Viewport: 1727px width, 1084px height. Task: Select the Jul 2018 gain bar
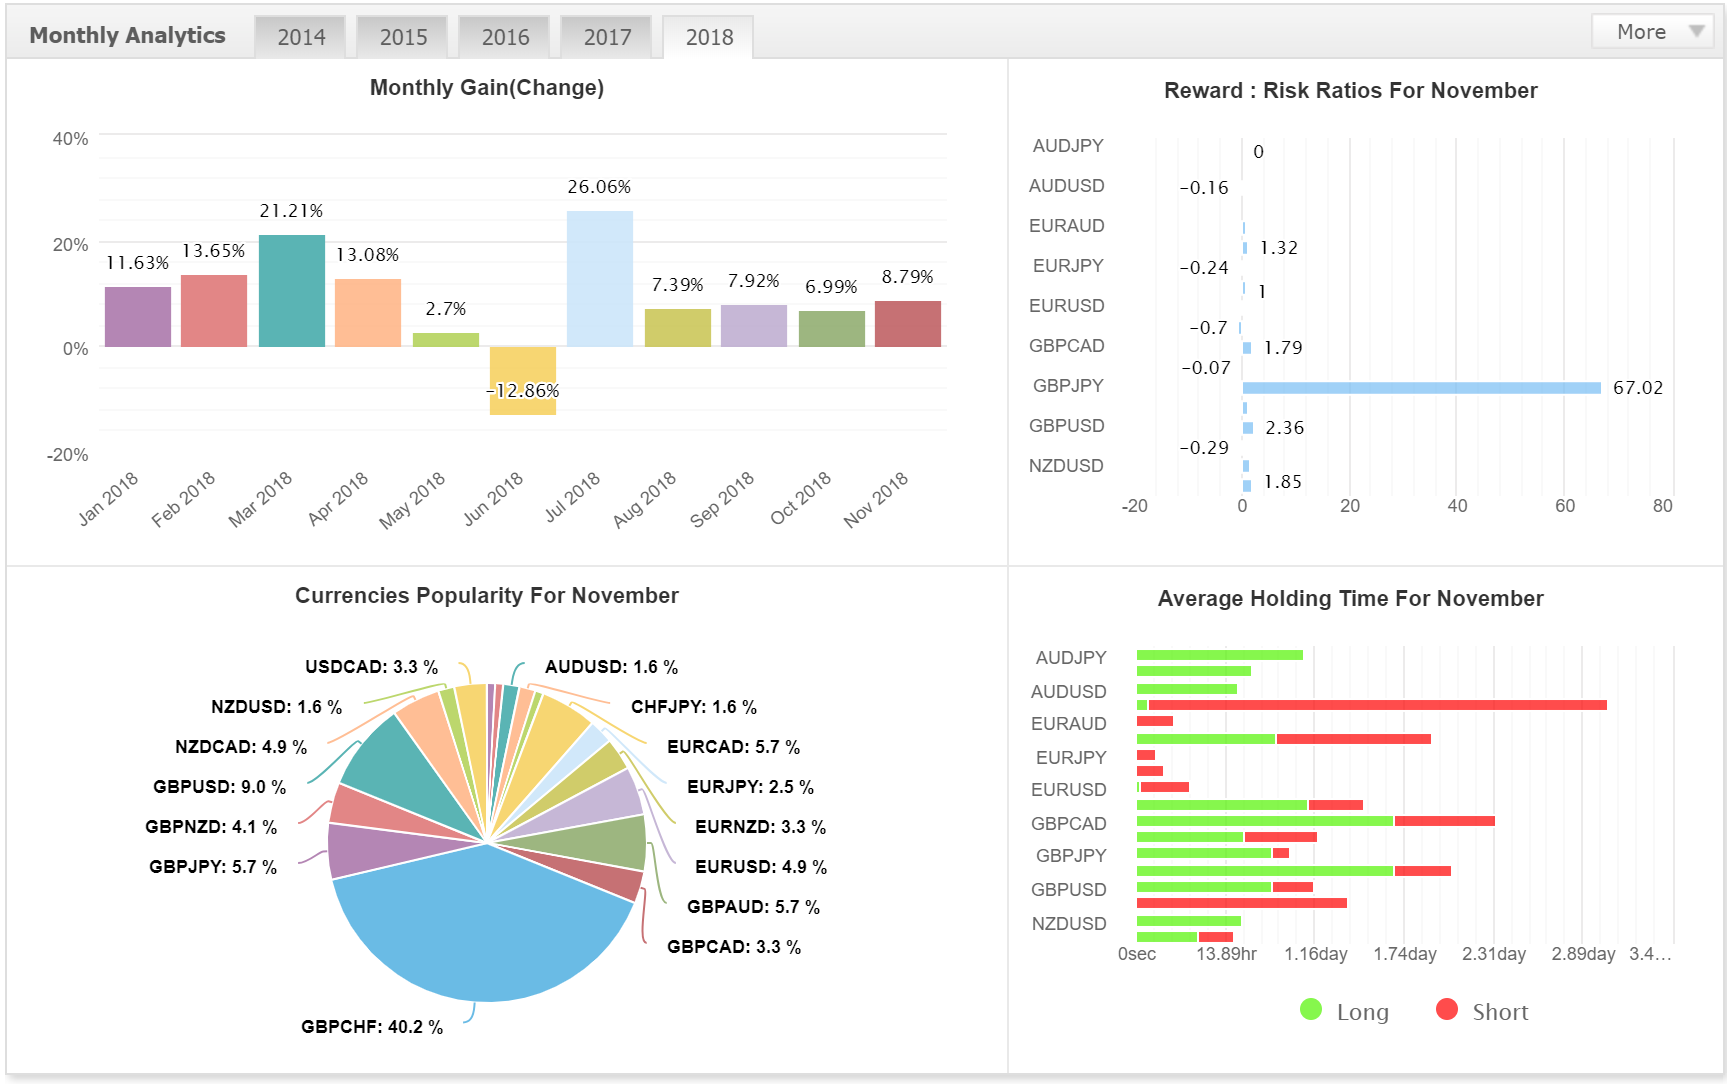[x=600, y=279]
